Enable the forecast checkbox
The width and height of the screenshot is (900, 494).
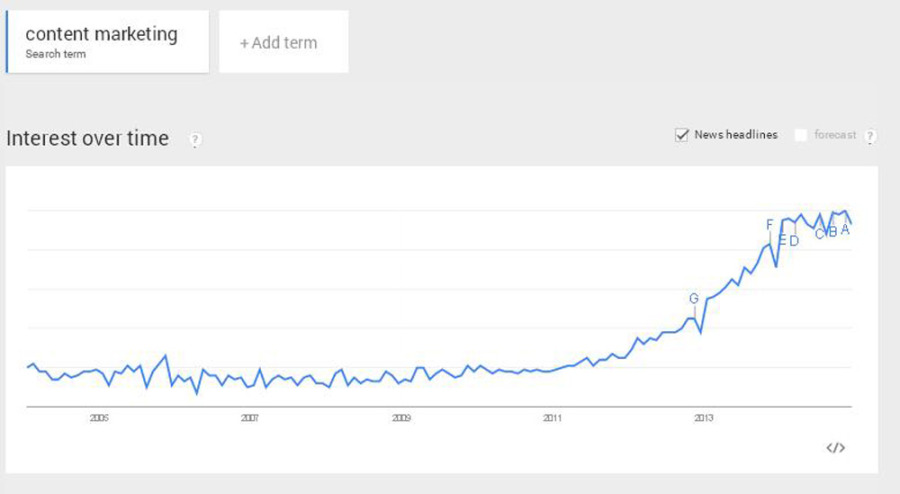coord(800,135)
